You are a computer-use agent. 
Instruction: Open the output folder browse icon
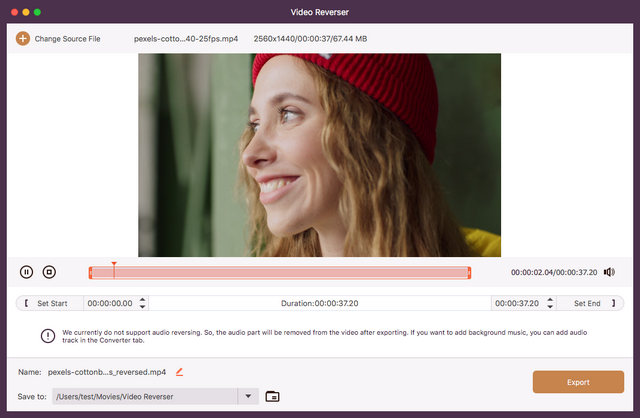coord(272,396)
